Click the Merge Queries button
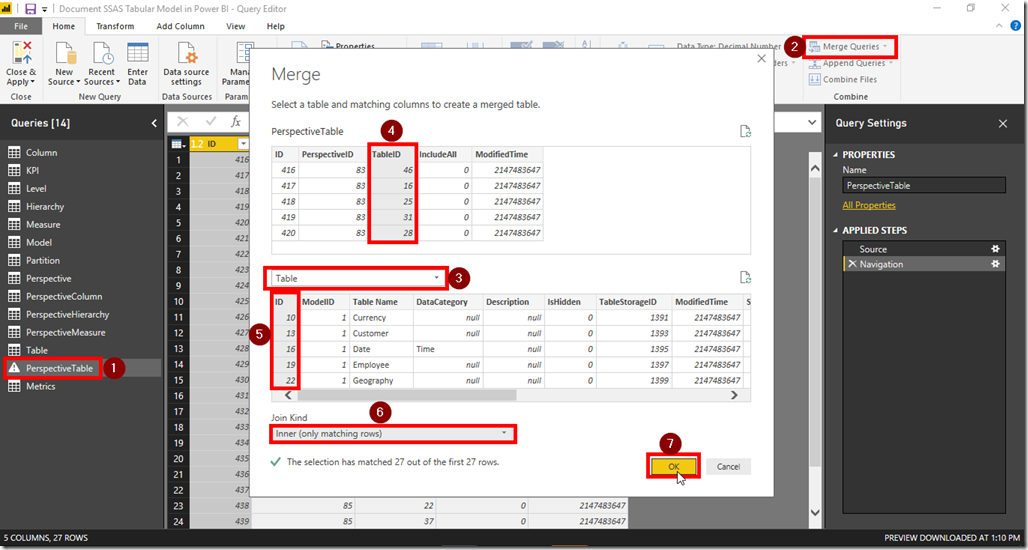The height and width of the screenshot is (550, 1028). 850,47
